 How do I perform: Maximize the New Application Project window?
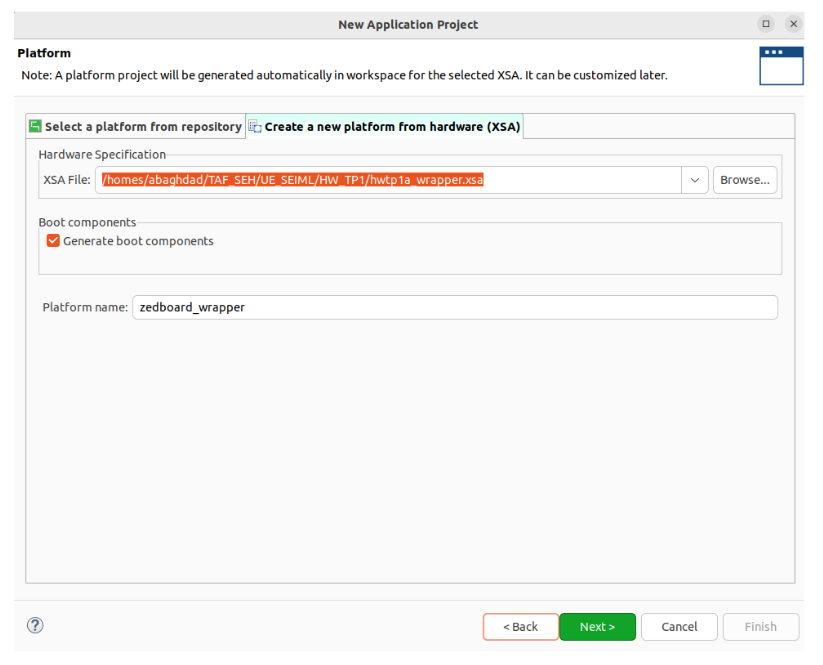pyautogui.click(x=766, y=24)
